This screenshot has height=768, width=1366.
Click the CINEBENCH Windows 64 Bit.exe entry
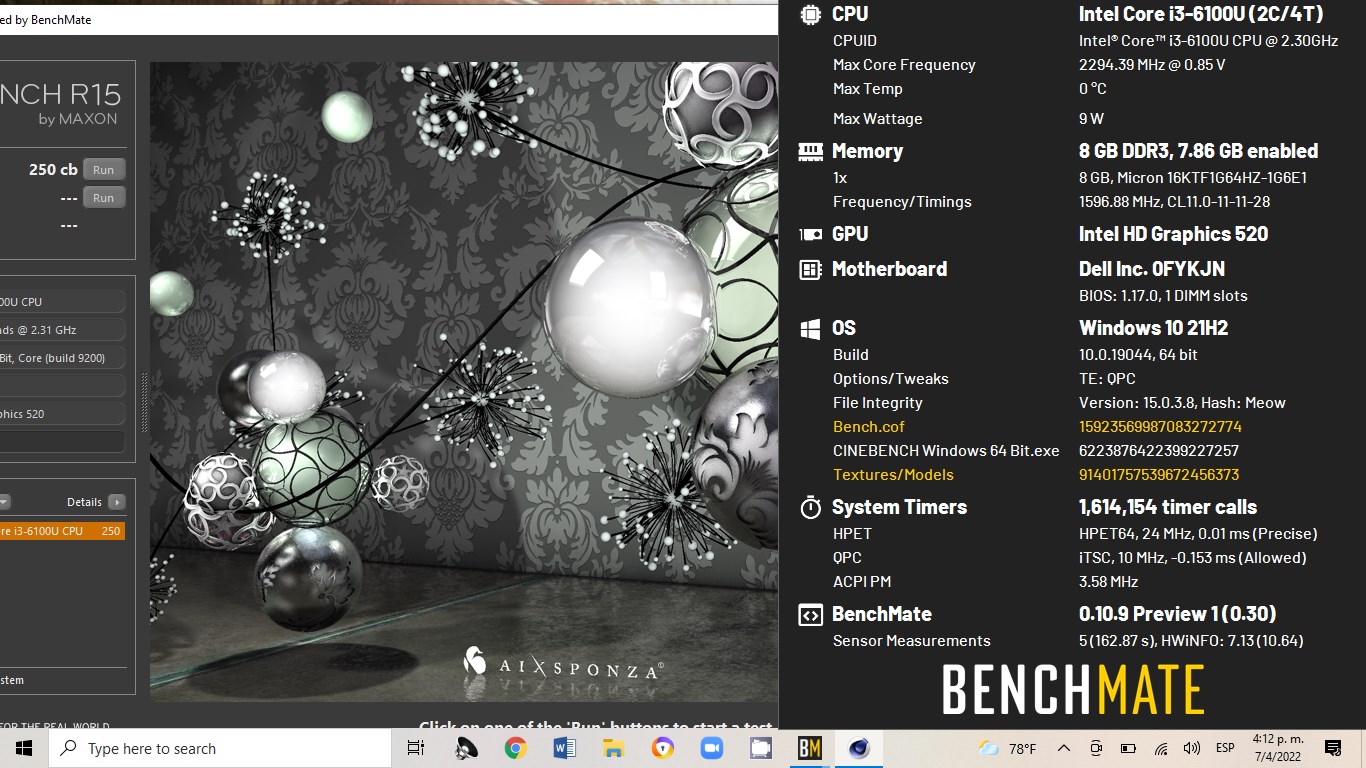click(x=946, y=451)
